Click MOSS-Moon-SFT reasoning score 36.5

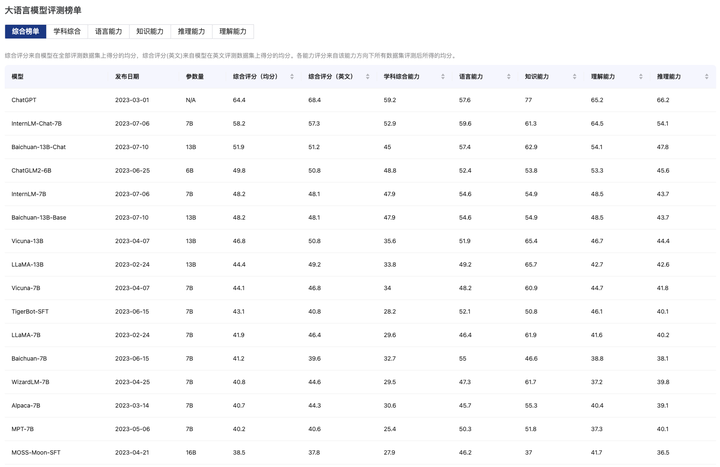point(663,452)
